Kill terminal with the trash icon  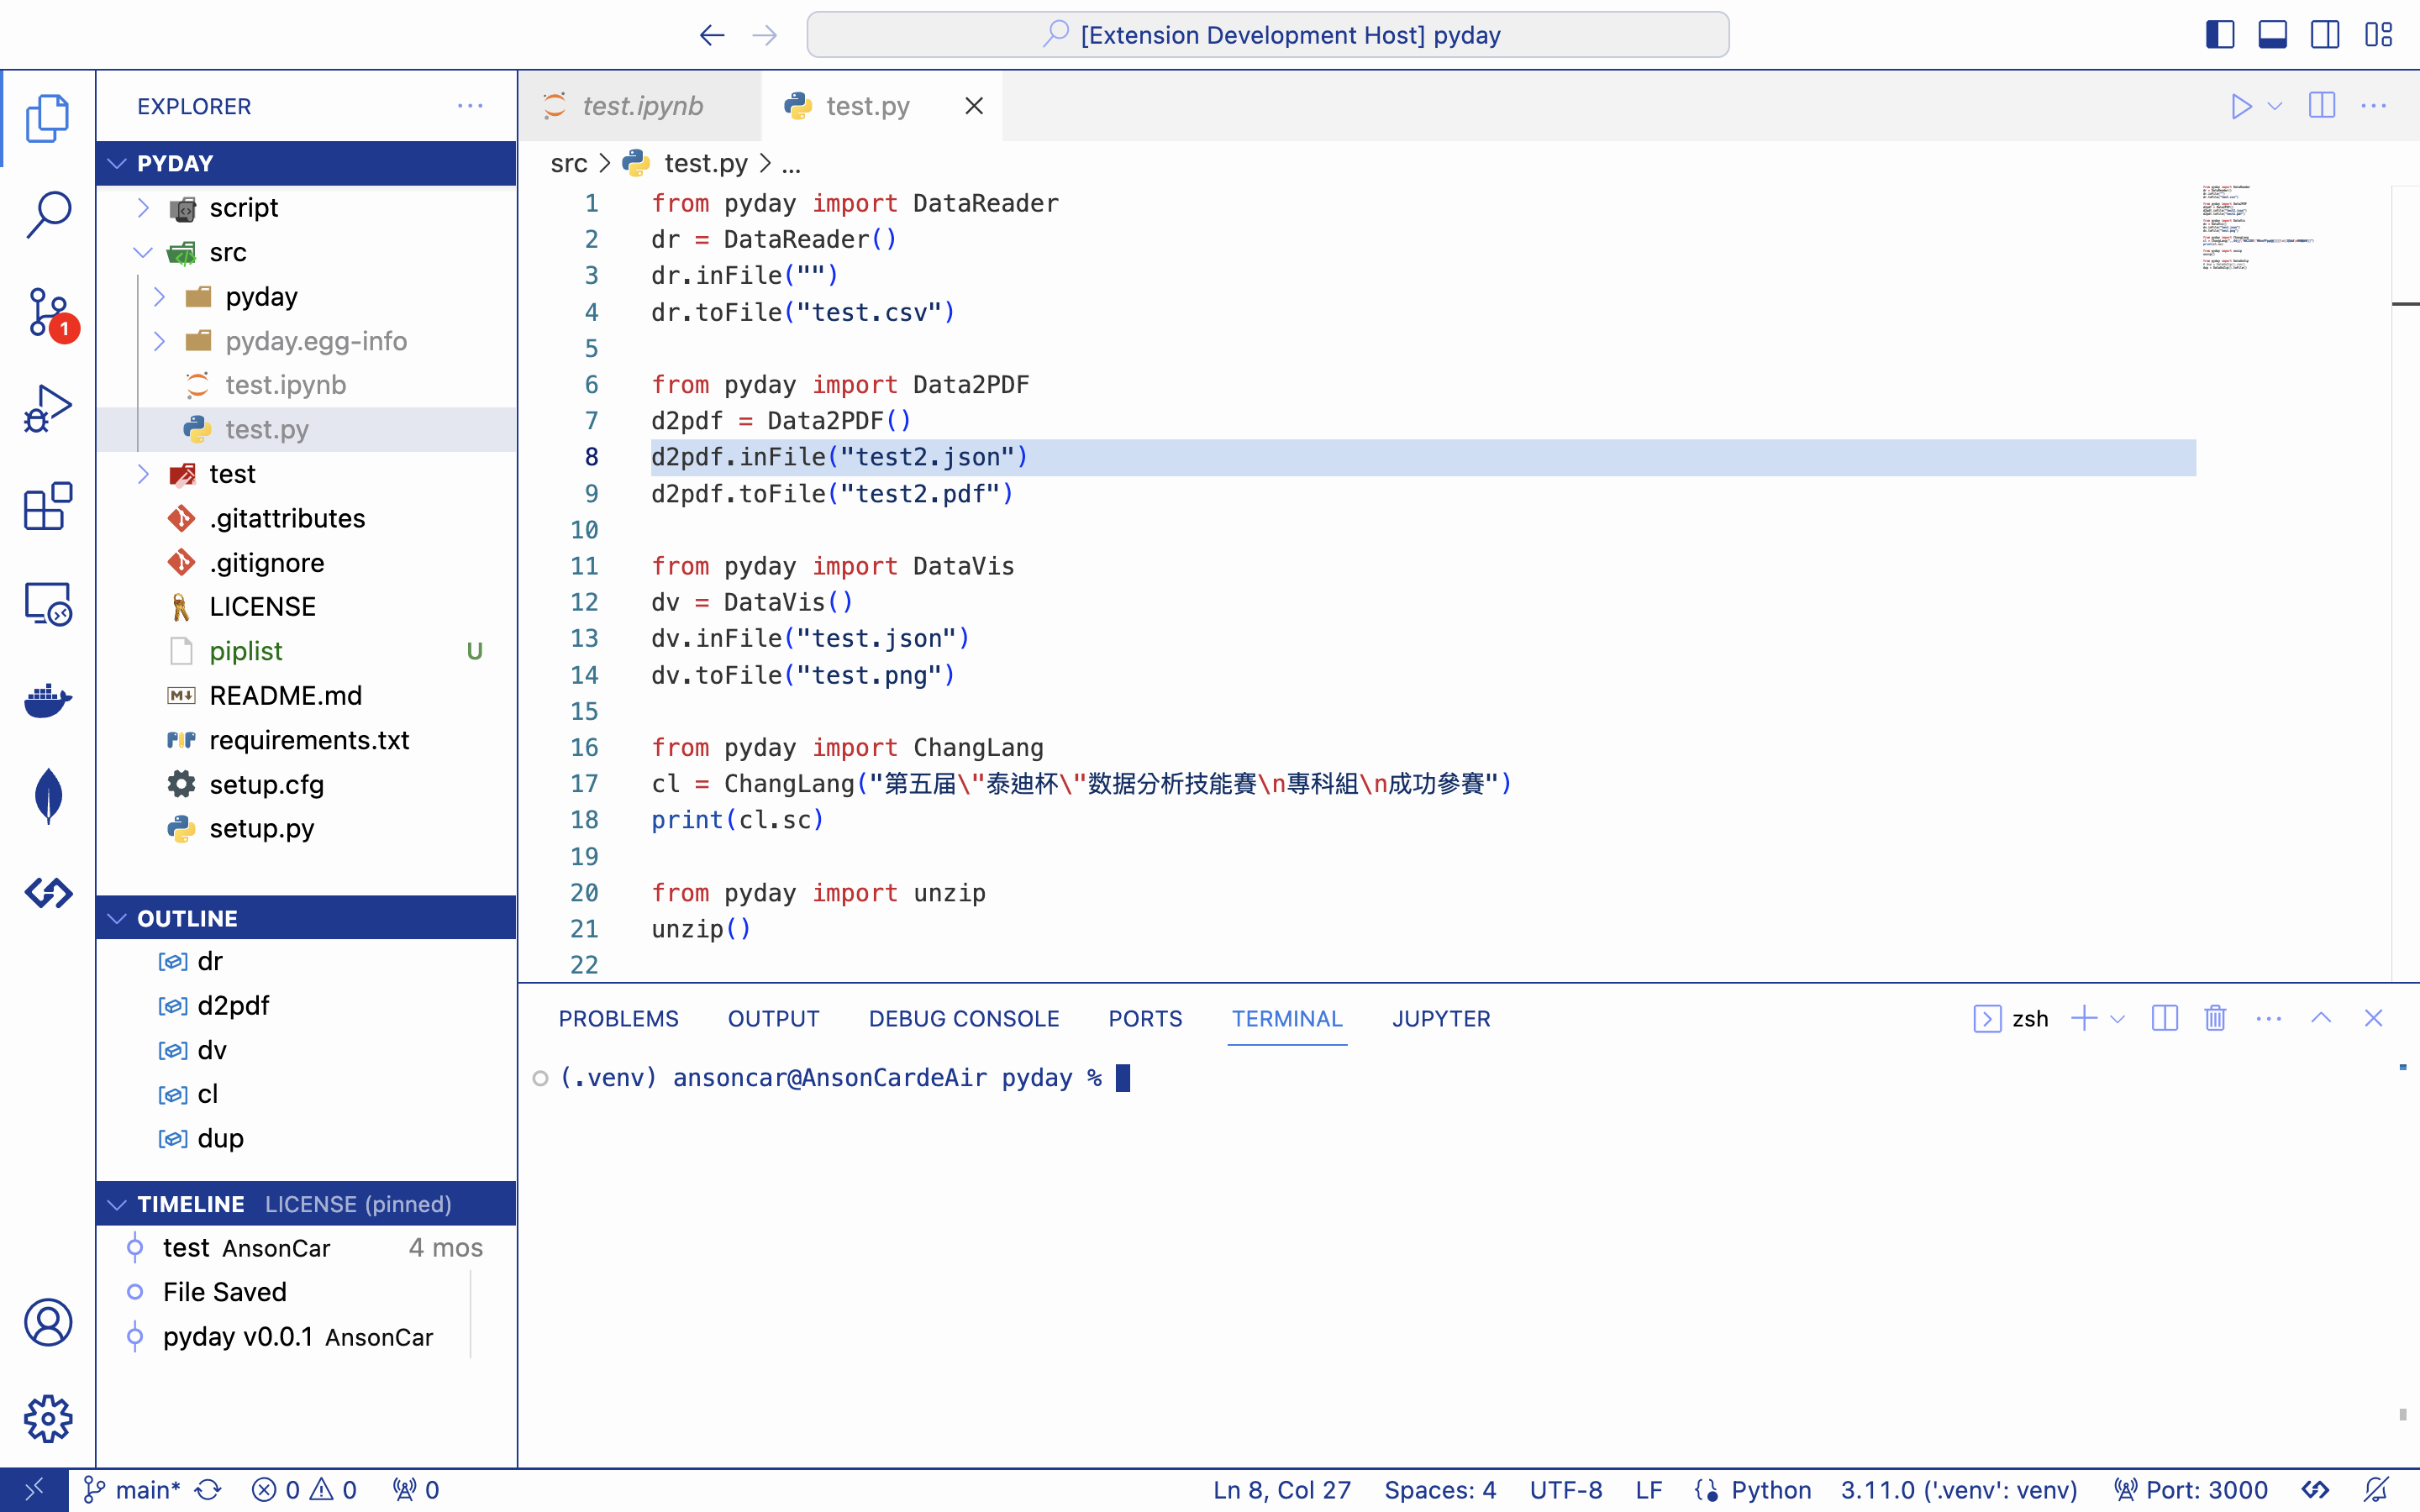[2215, 1018]
